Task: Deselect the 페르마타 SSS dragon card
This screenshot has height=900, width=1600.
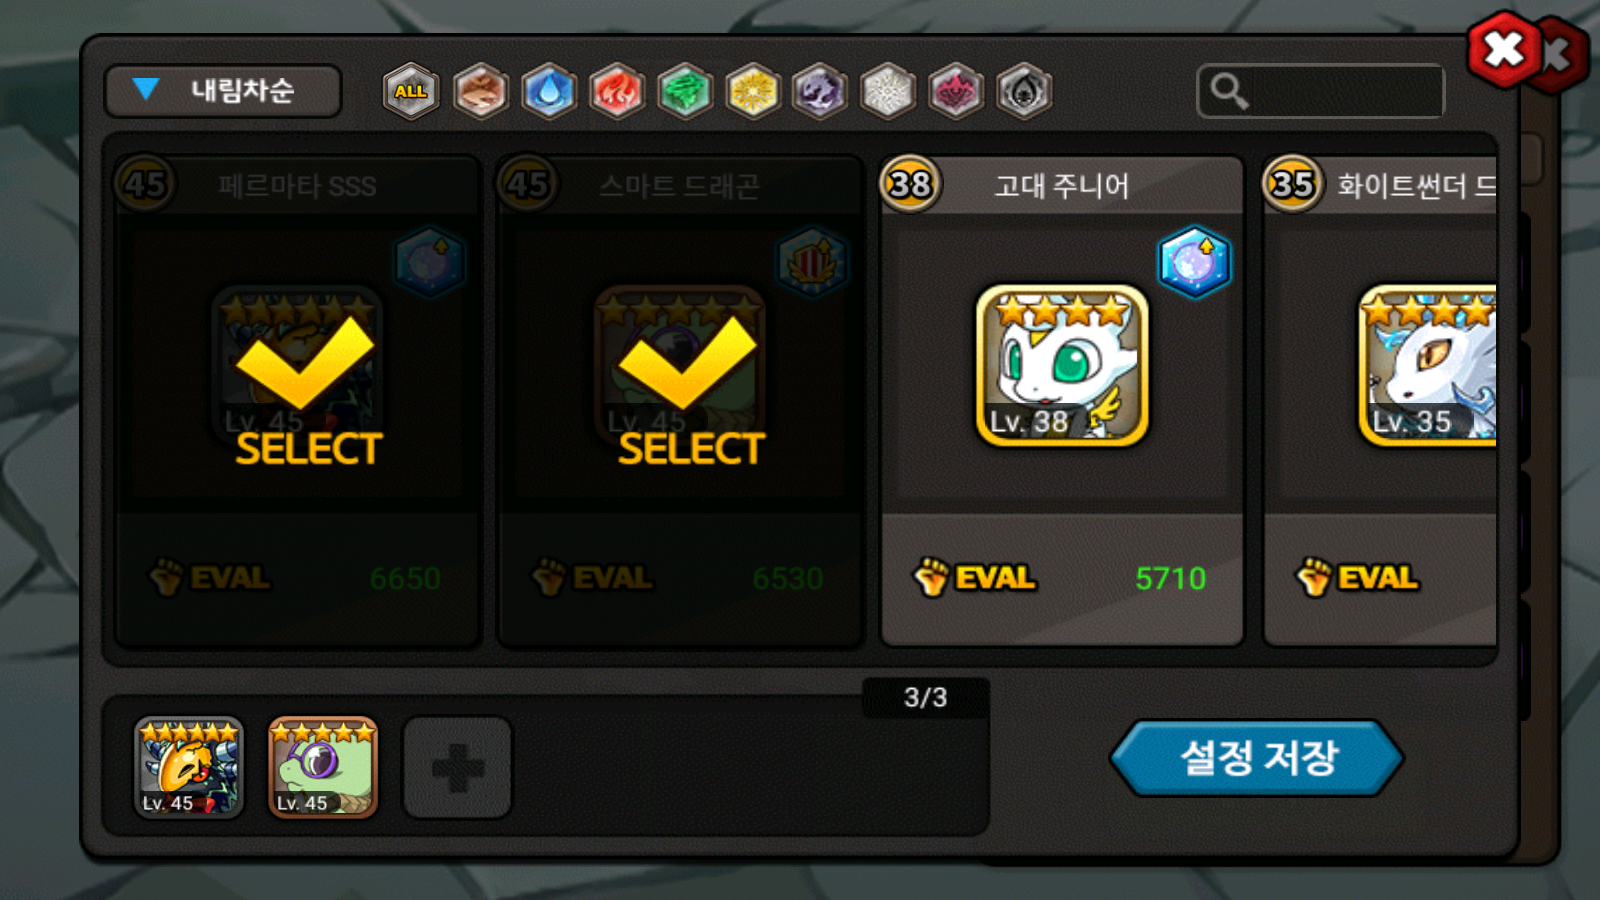Action: click(x=297, y=400)
